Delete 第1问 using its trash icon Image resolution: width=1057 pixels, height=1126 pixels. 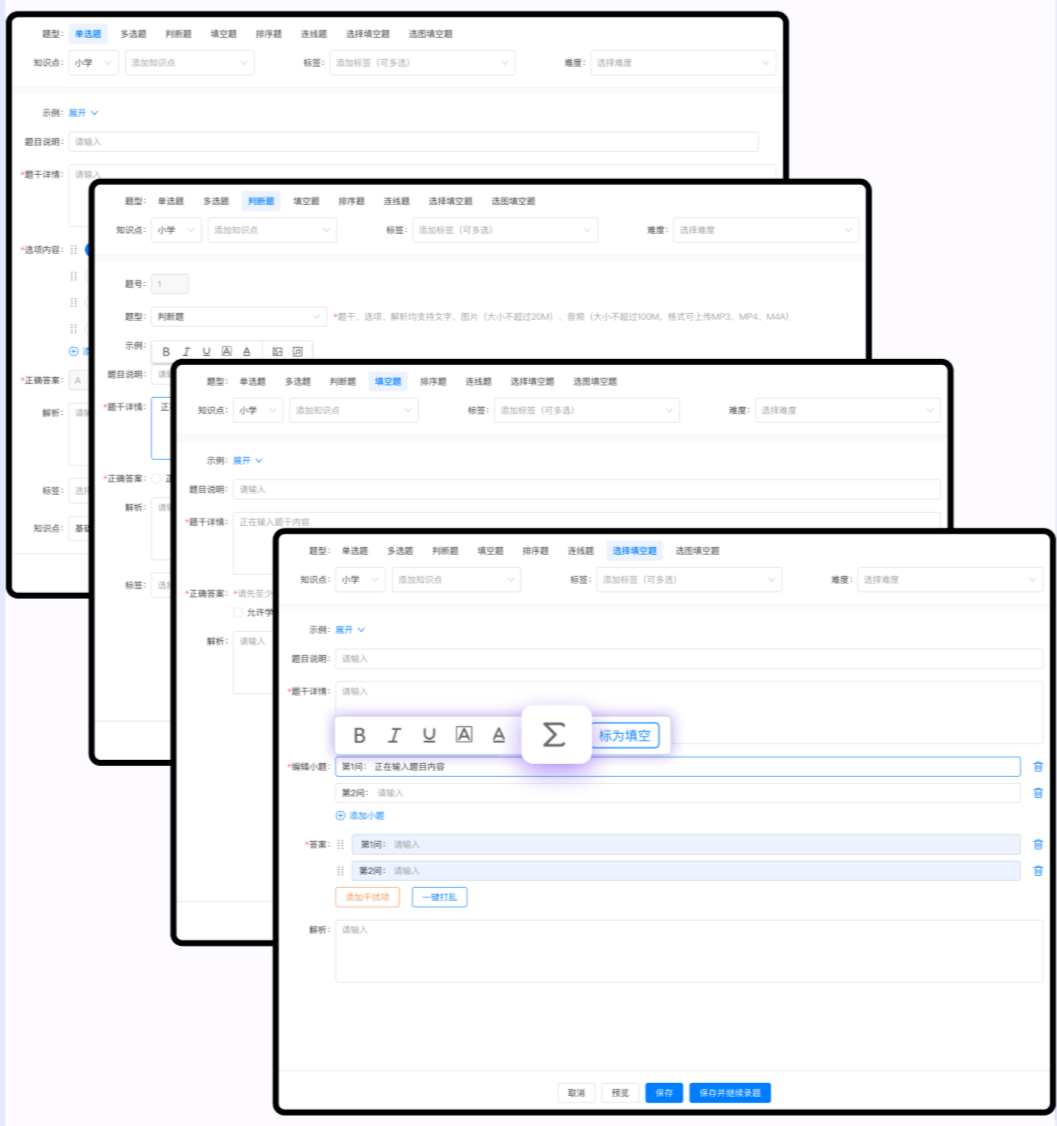1038,767
